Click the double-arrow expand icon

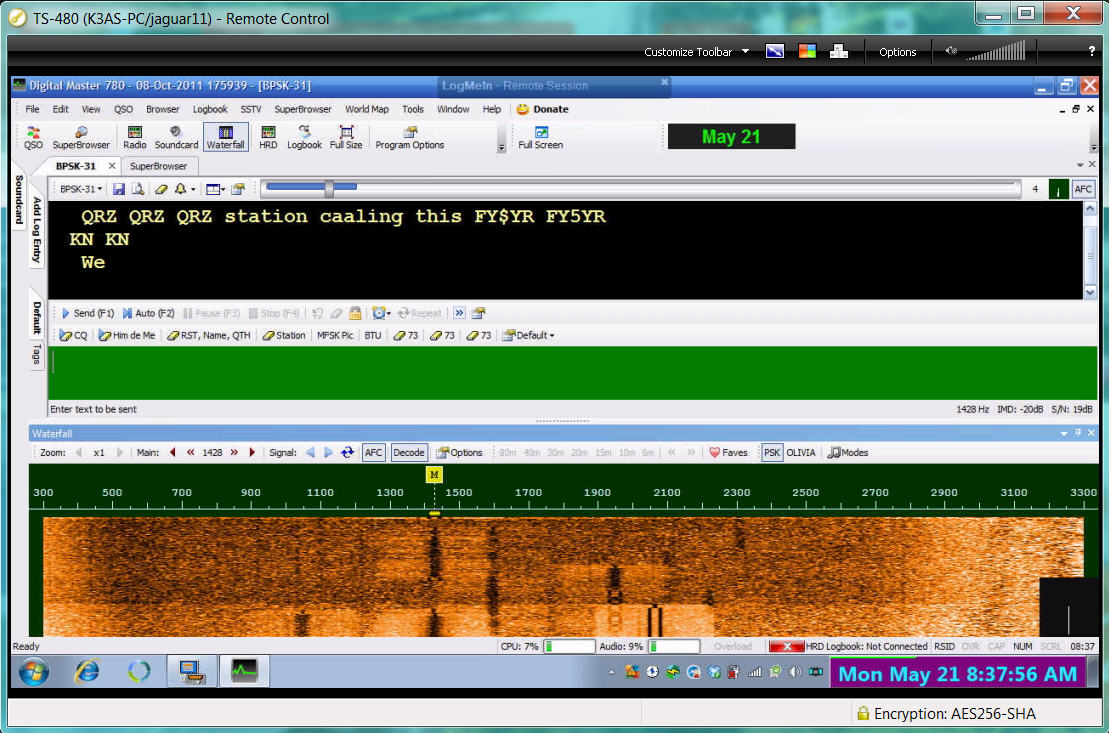tap(459, 313)
